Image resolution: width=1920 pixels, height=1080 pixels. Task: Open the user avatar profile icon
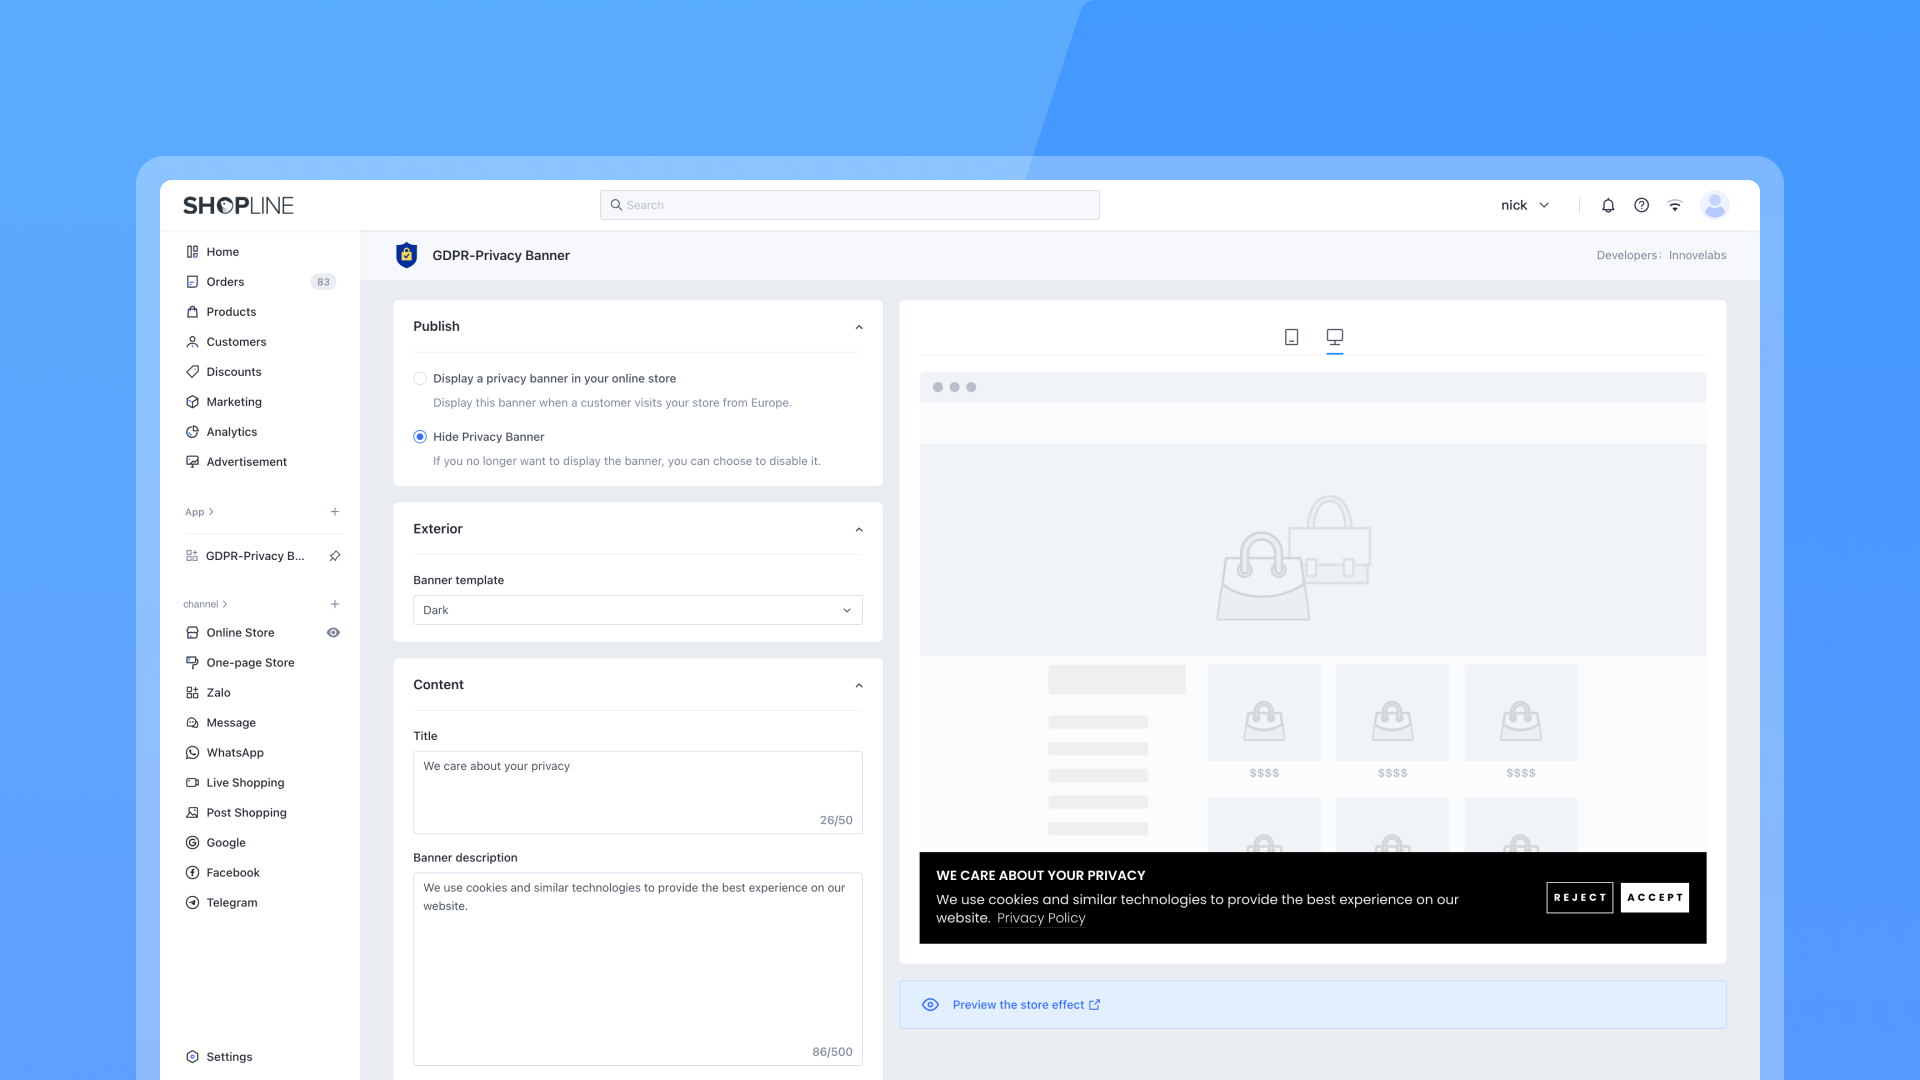point(1714,205)
